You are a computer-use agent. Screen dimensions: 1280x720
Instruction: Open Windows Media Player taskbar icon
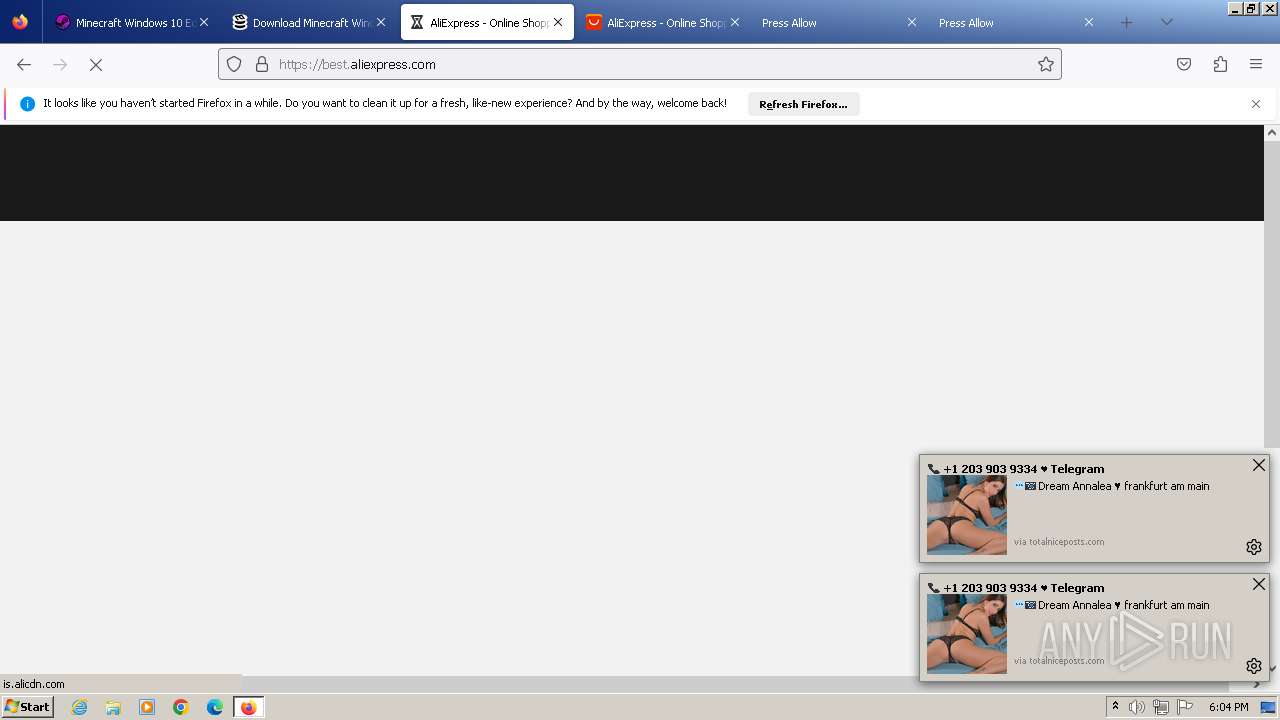(x=147, y=707)
